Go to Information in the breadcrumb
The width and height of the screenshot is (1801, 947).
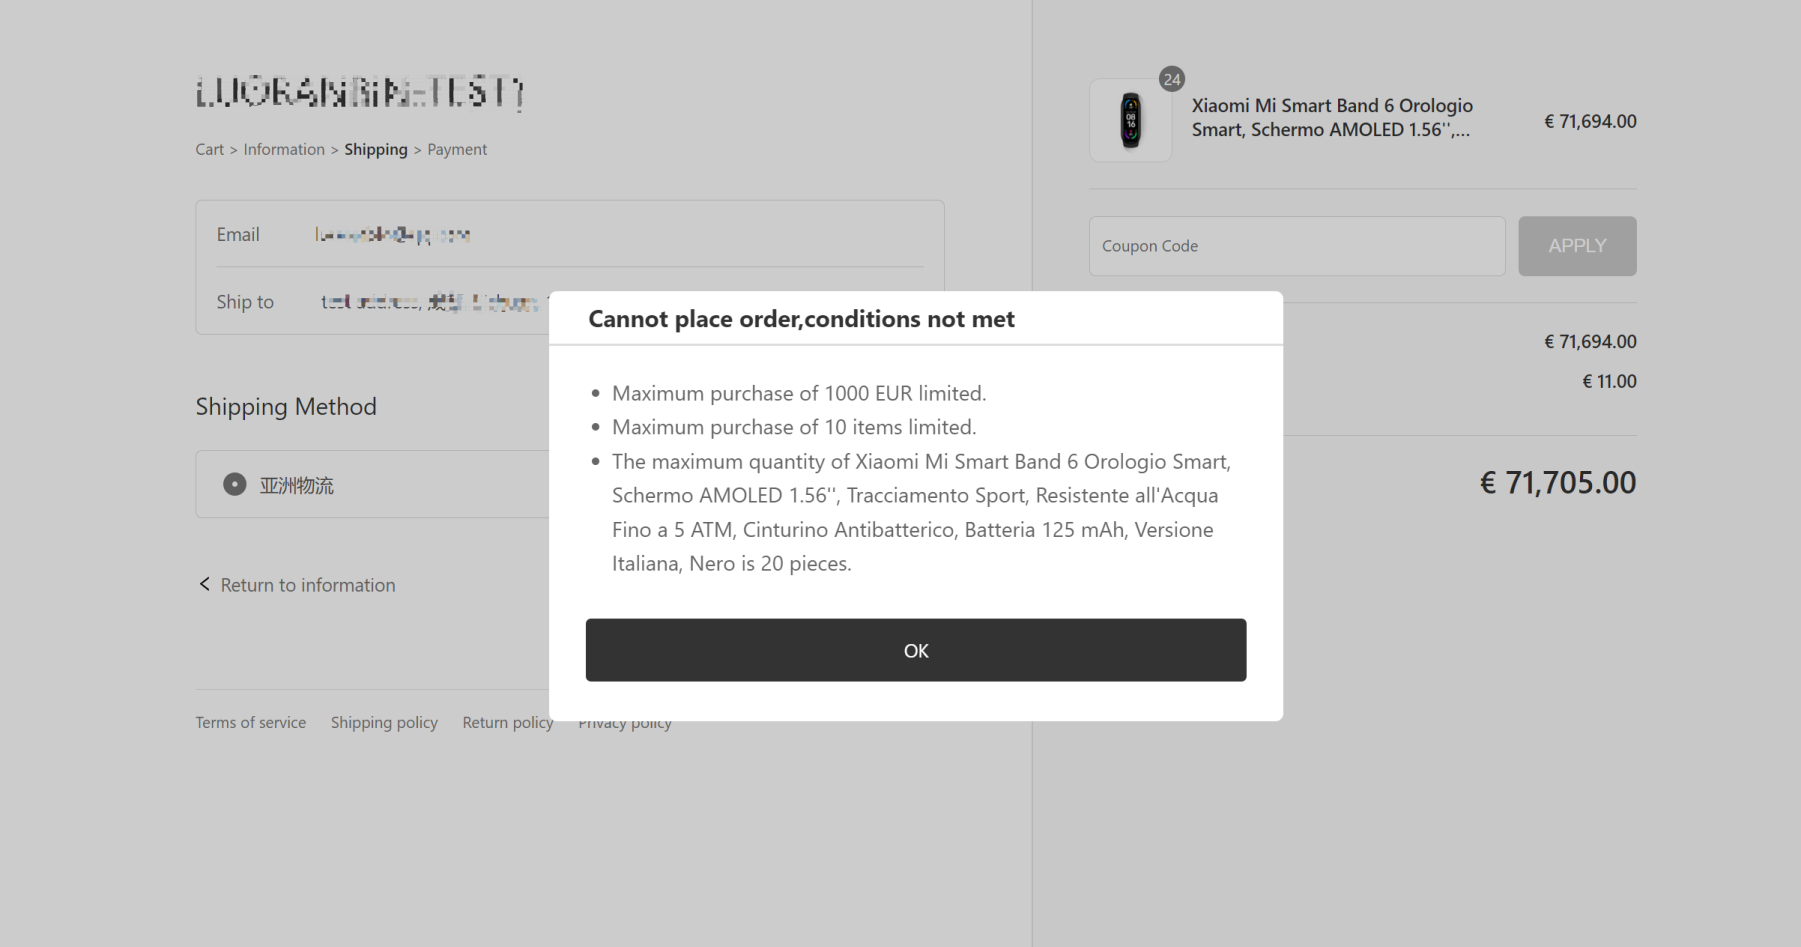point(284,149)
